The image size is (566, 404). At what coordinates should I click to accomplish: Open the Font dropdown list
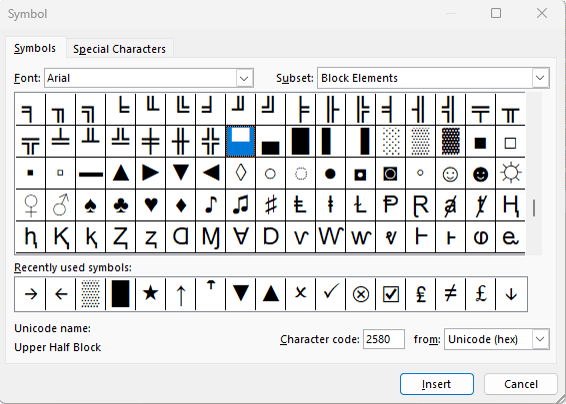(244, 78)
